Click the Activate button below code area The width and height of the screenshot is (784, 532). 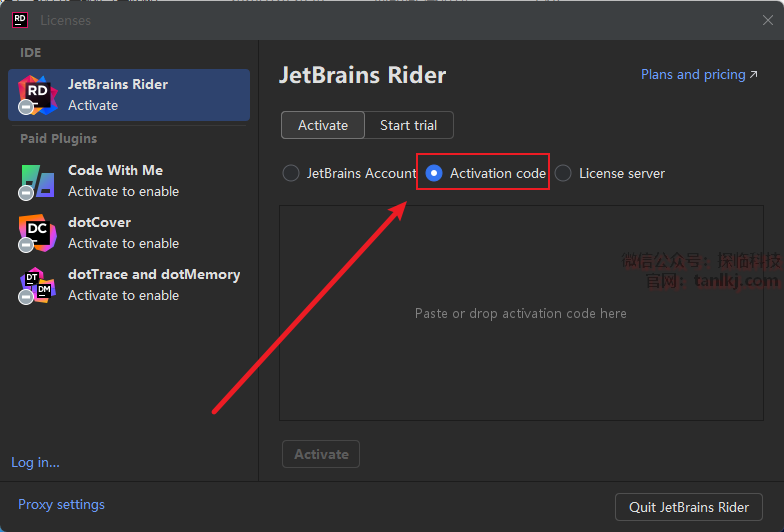pyautogui.click(x=321, y=454)
